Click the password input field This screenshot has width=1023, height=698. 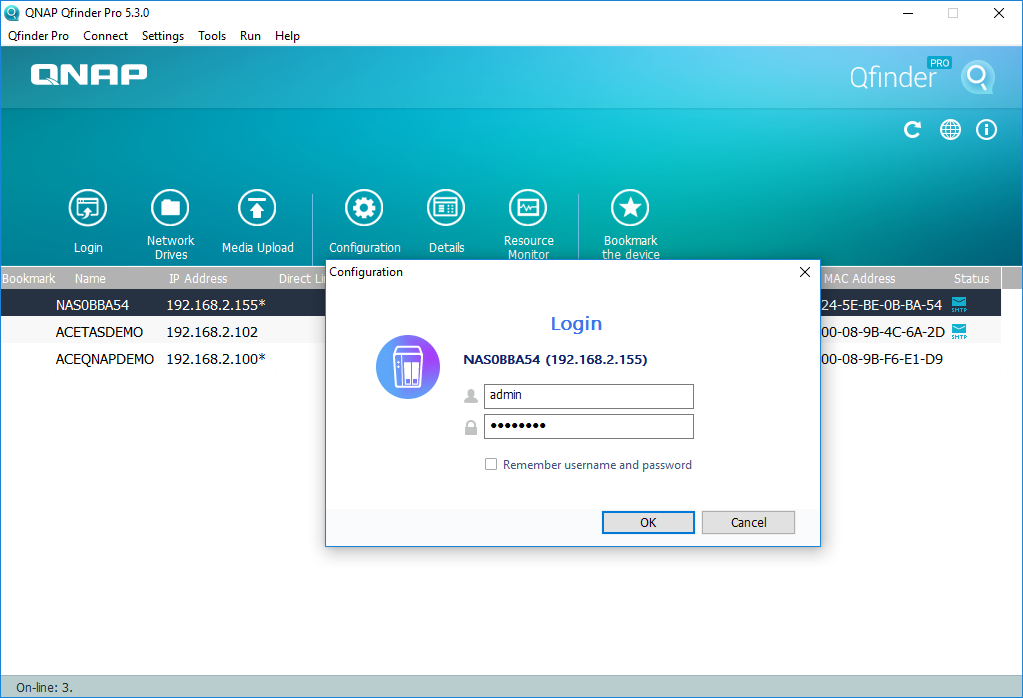point(588,427)
